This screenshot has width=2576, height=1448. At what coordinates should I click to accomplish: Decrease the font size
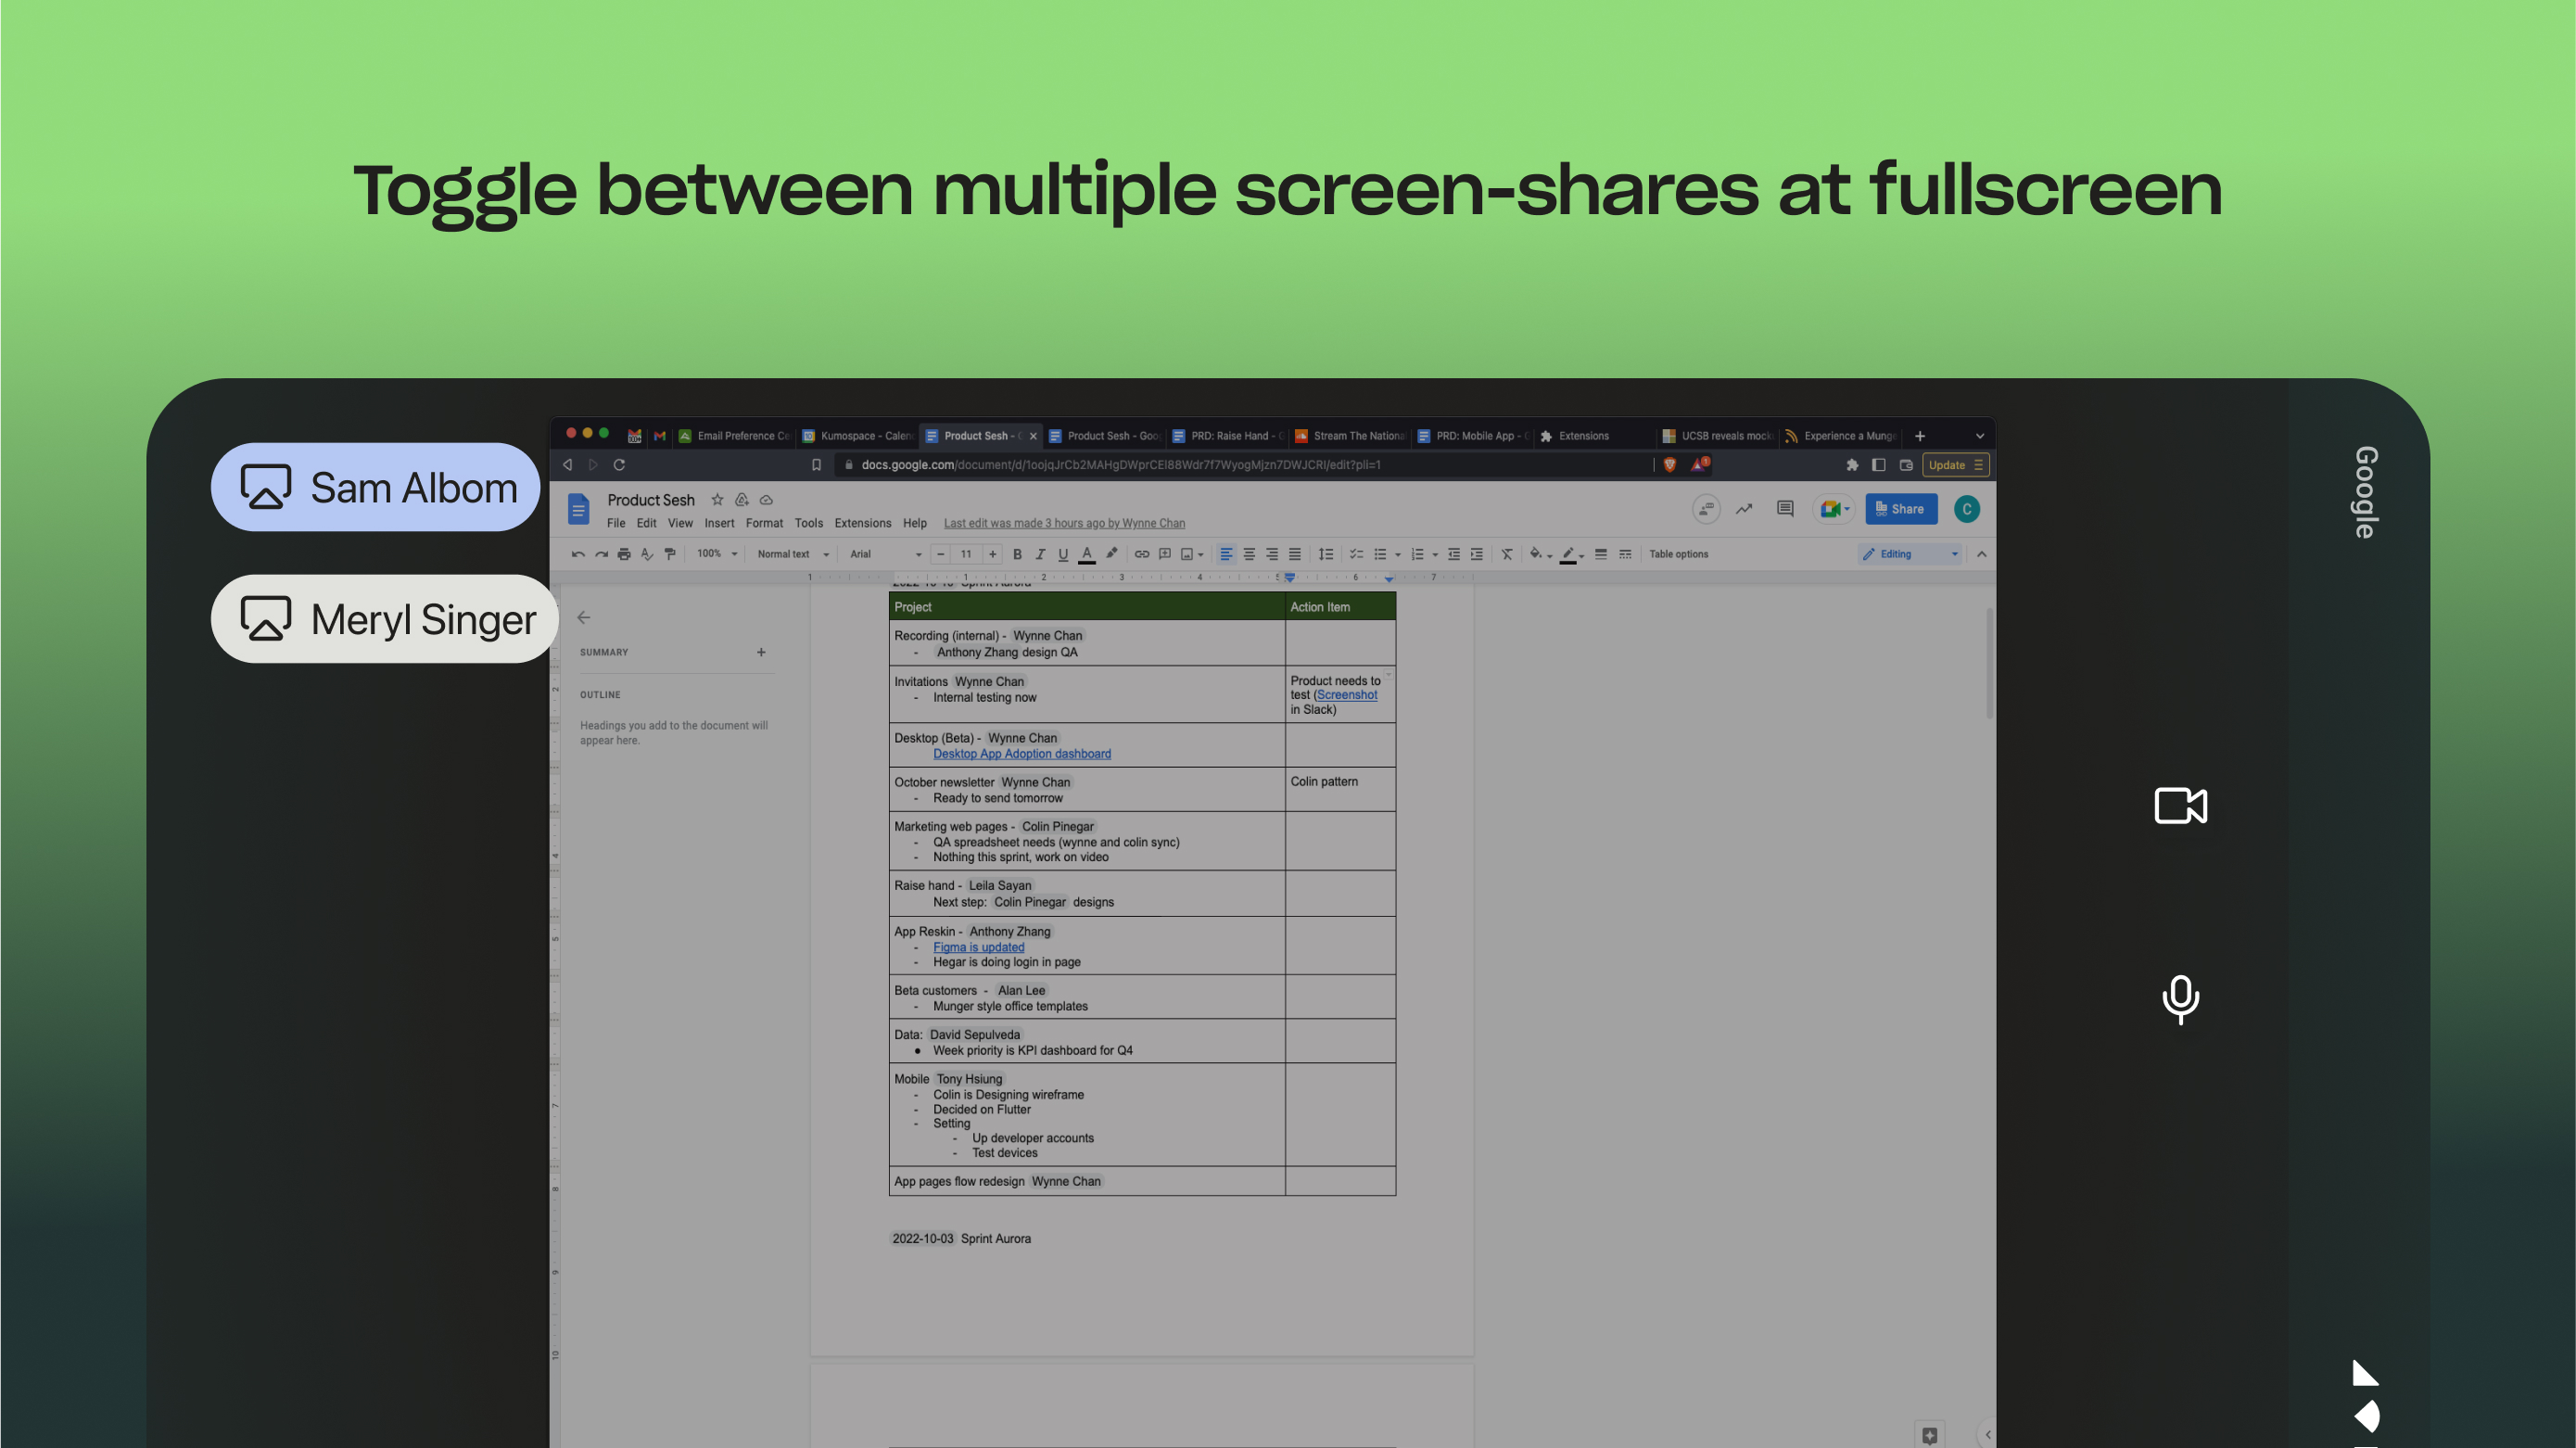point(941,554)
